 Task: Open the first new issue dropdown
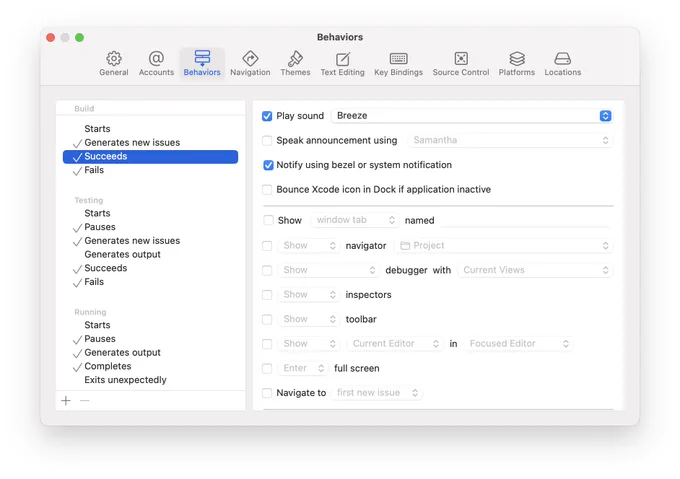click(377, 393)
